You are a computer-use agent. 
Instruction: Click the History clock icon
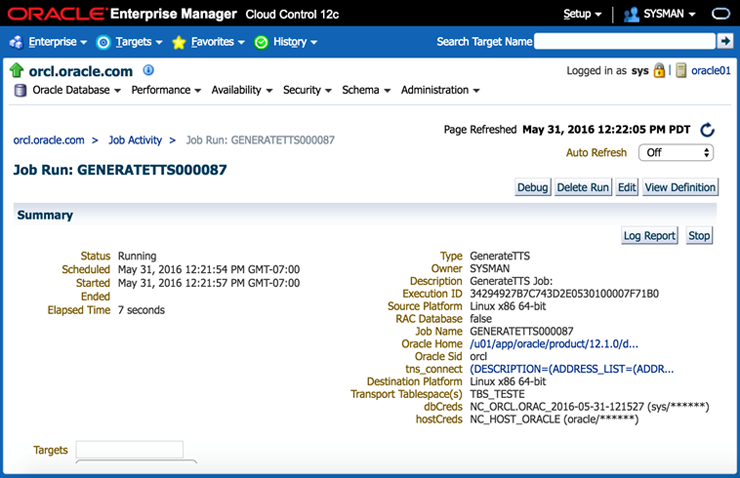coord(261,42)
